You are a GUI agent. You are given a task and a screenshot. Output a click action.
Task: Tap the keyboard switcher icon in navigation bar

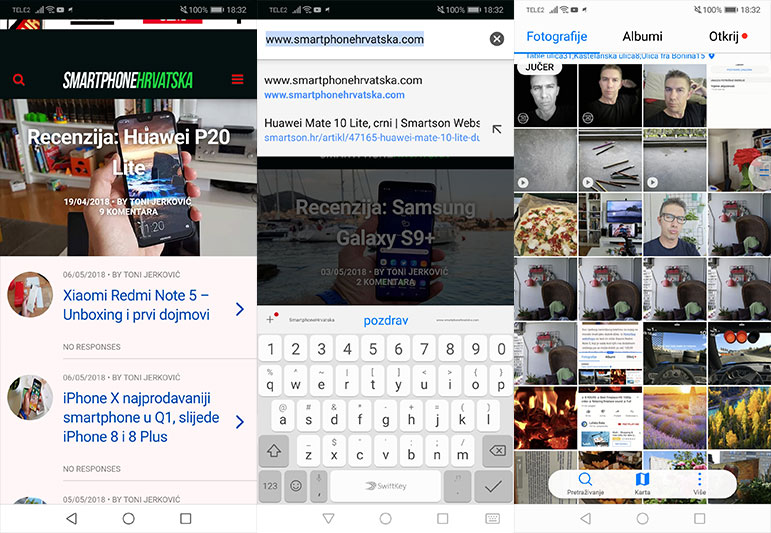click(493, 518)
